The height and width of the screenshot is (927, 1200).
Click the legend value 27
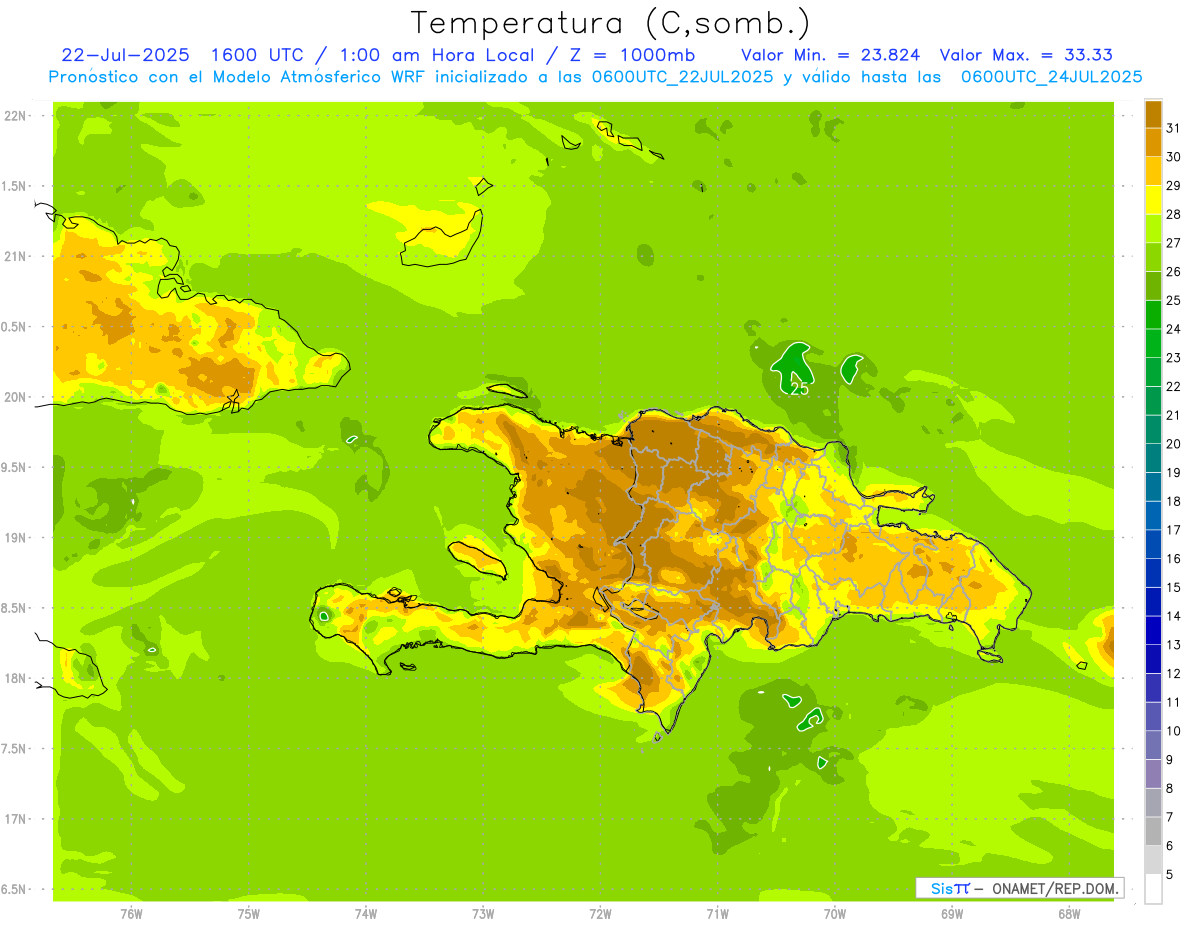1173,242
